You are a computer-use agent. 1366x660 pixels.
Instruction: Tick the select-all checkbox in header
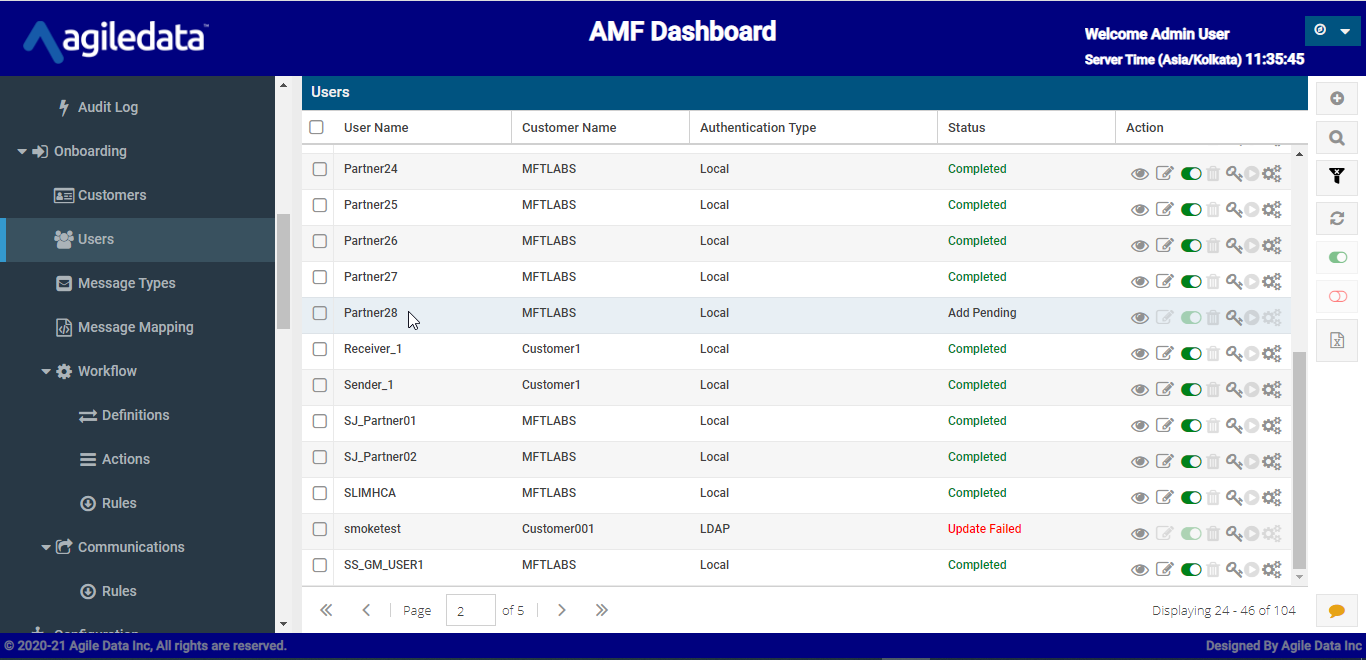(317, 127)
